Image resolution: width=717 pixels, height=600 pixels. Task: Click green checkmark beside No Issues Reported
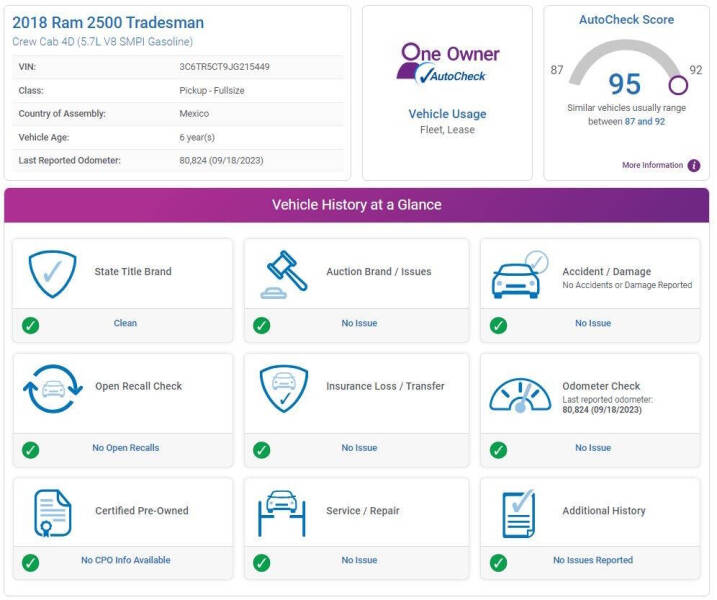498,562
